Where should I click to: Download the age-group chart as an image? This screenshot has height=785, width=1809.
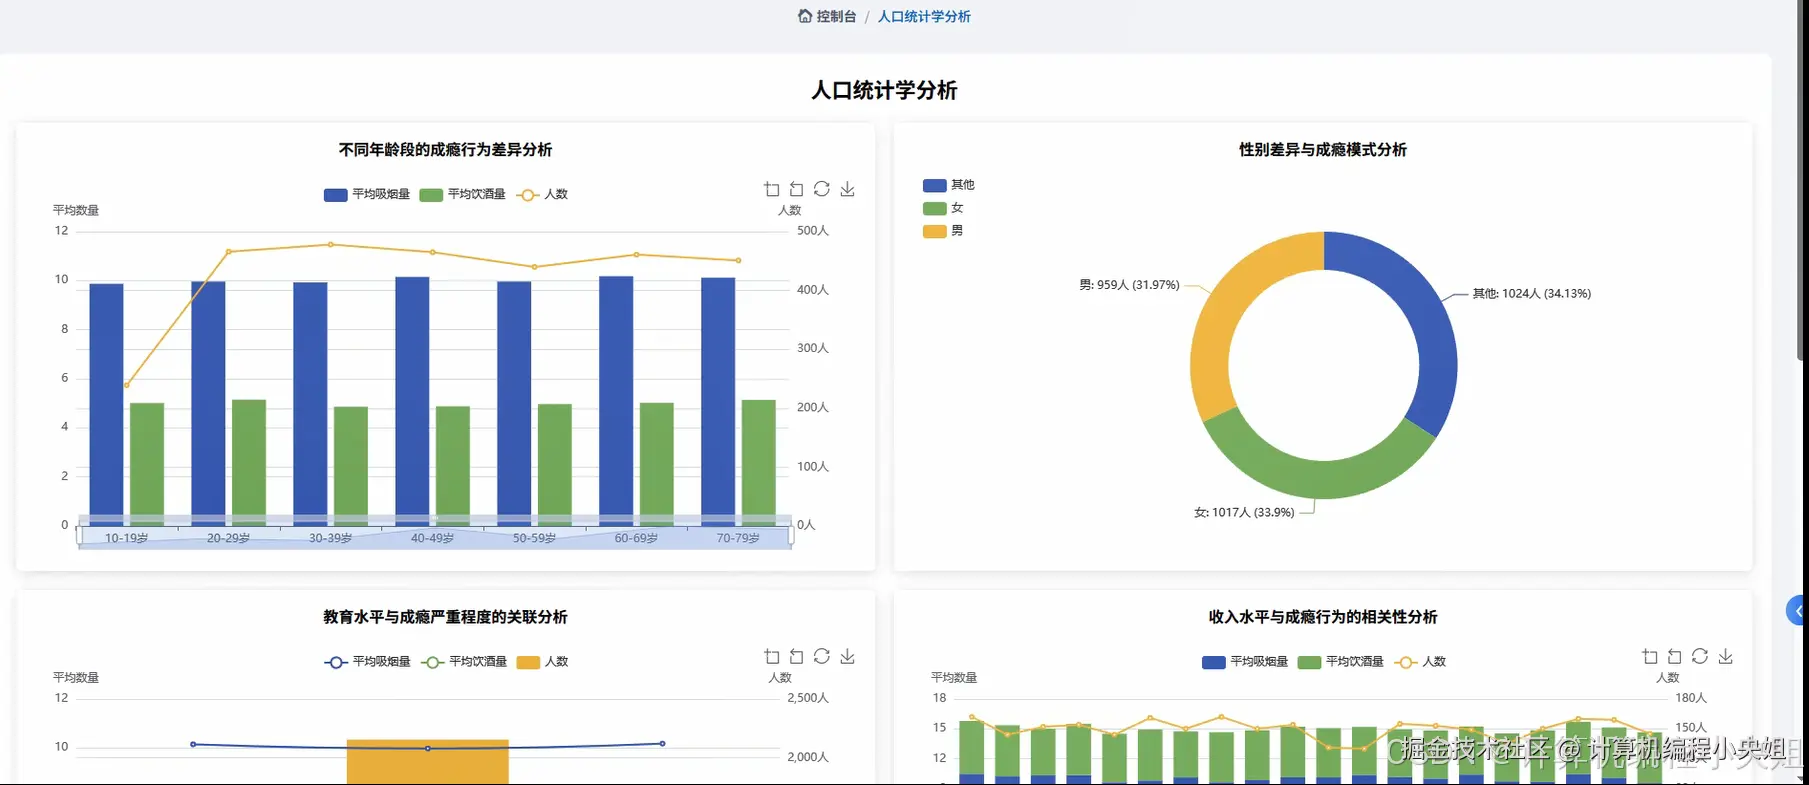[x=847, y=189]
